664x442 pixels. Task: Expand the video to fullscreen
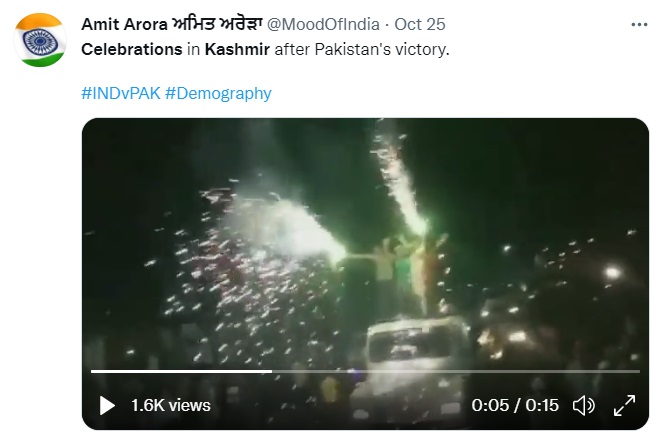tap(624, 406)
